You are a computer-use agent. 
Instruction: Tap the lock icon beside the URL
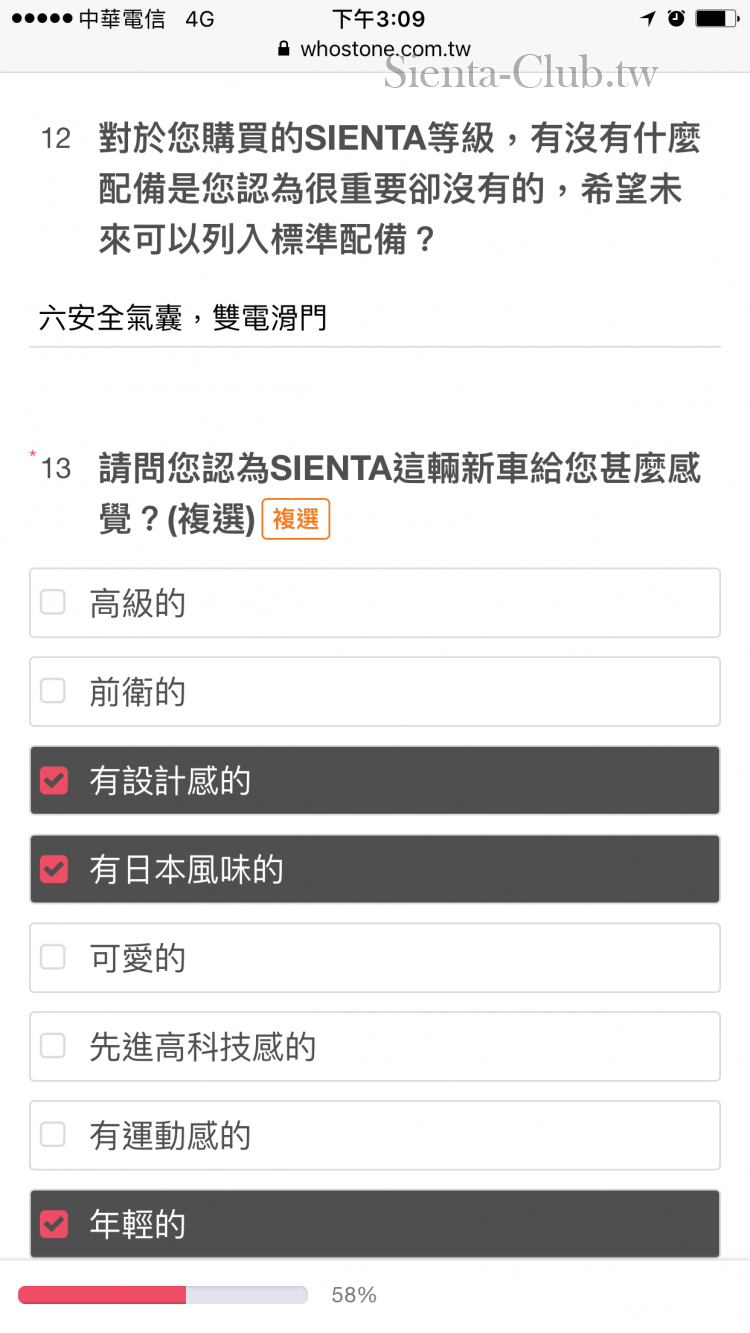283,49
